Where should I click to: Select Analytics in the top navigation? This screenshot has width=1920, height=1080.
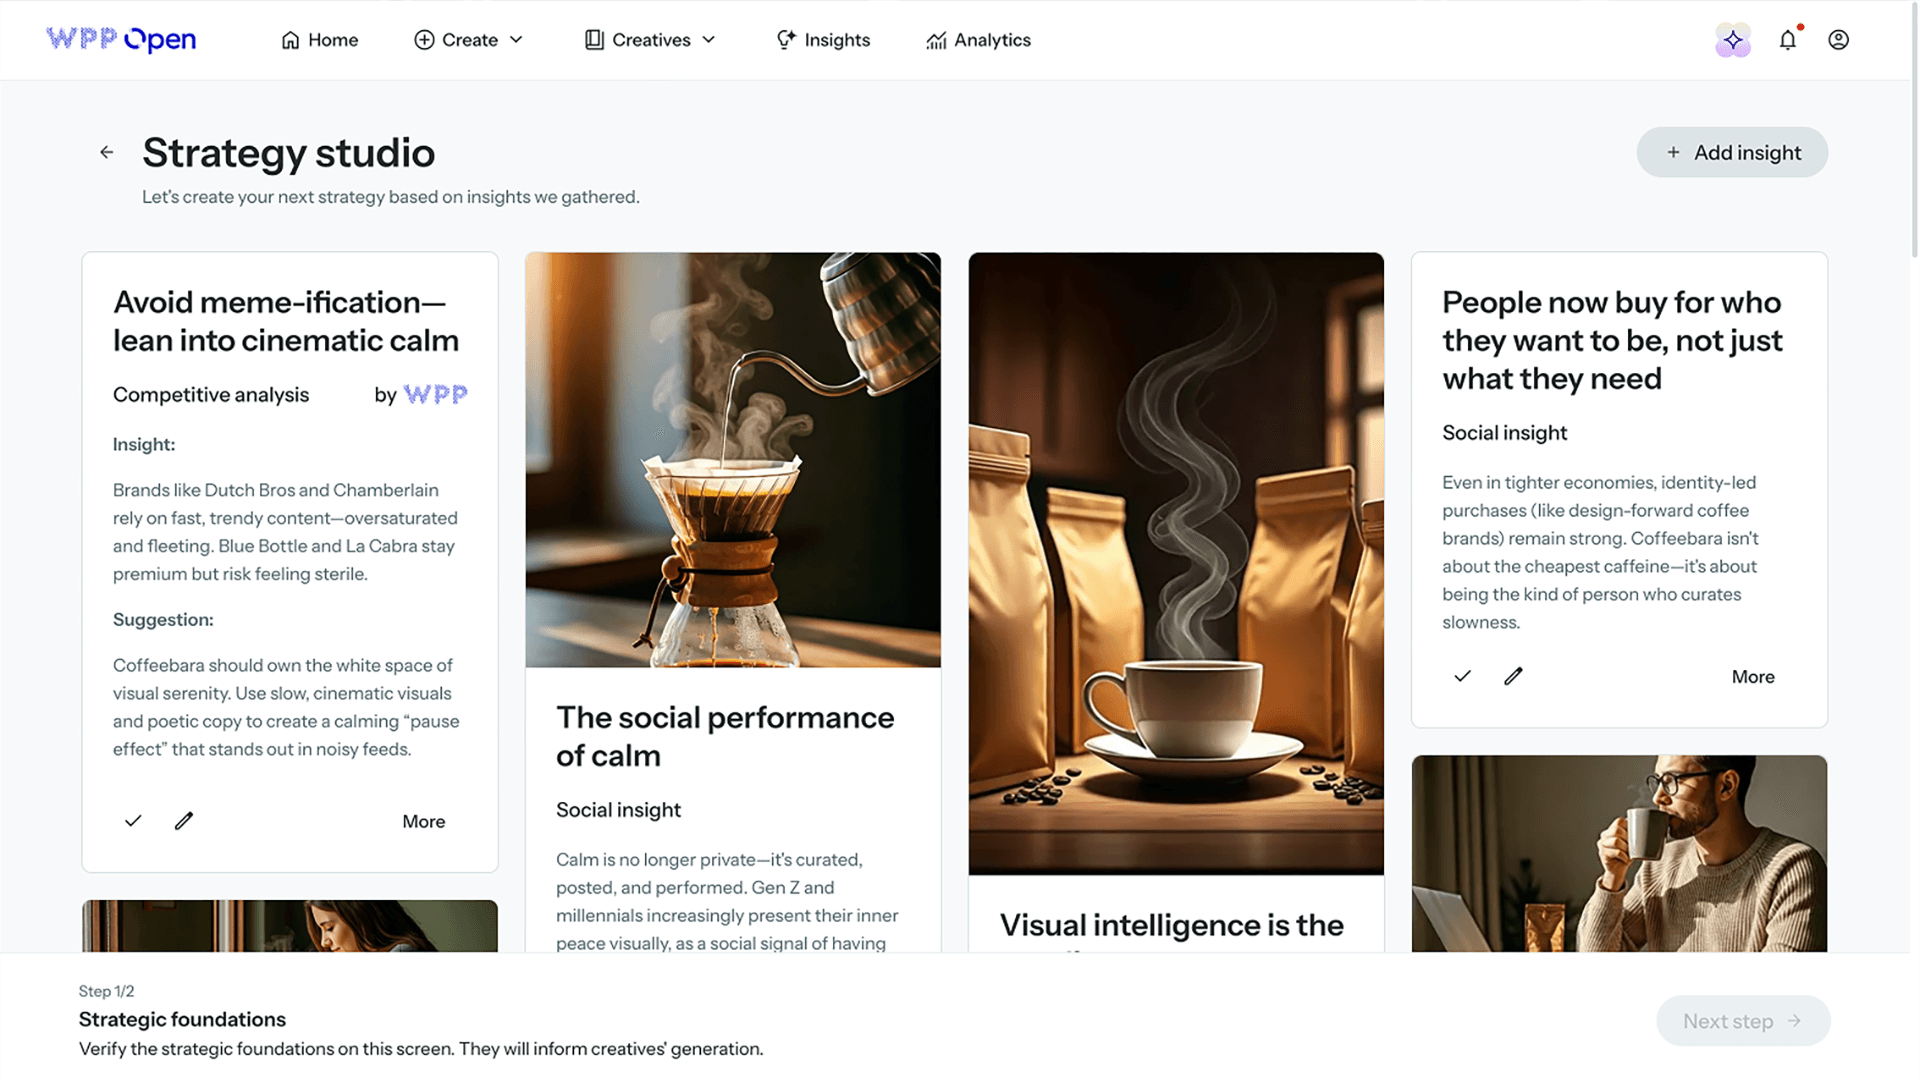(978, 39)
